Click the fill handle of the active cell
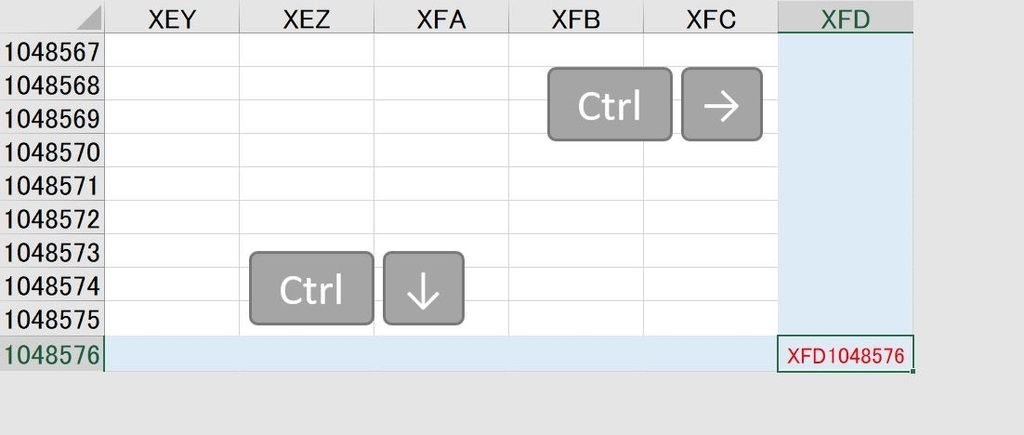Screen dimensions: 1024x435 tap(912, 372)
